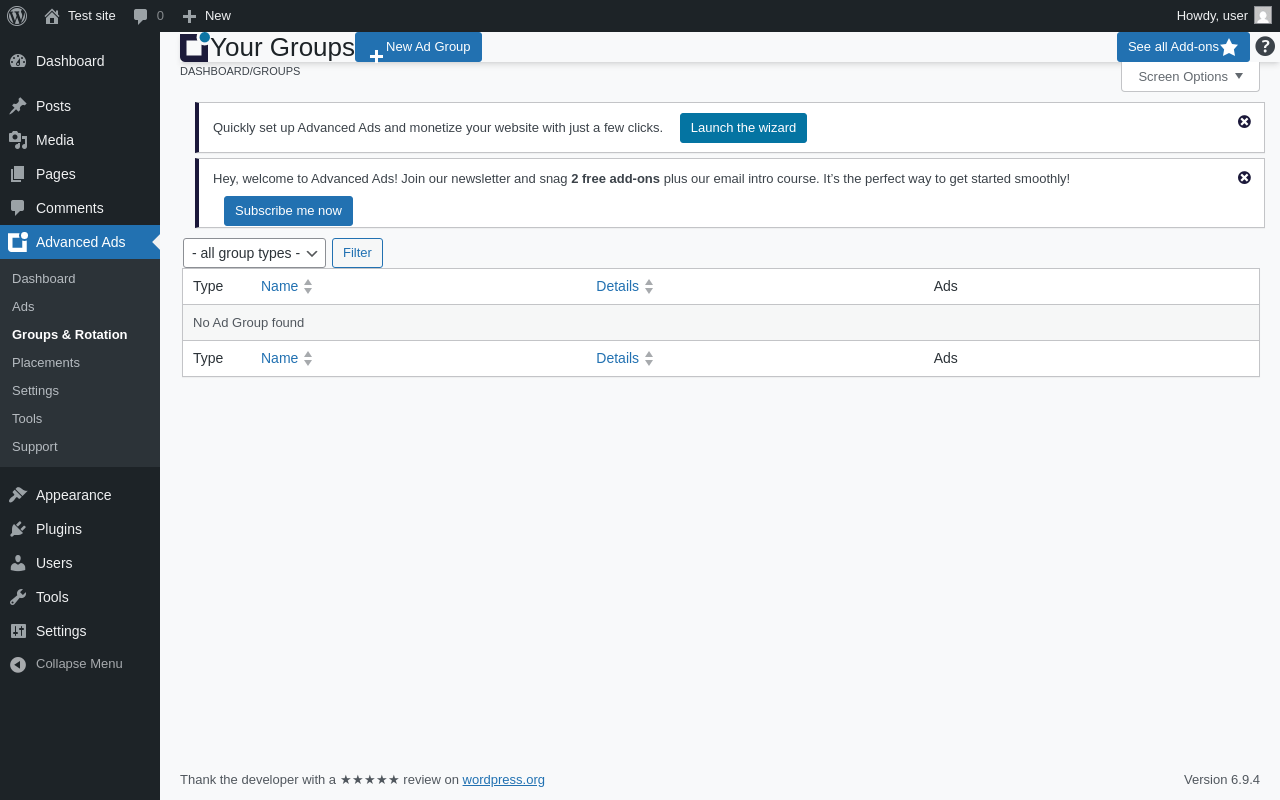Screen dimensions: 1280x800
Task: Click the Collapse Menu arrow icon
Action: coord(18,664)
